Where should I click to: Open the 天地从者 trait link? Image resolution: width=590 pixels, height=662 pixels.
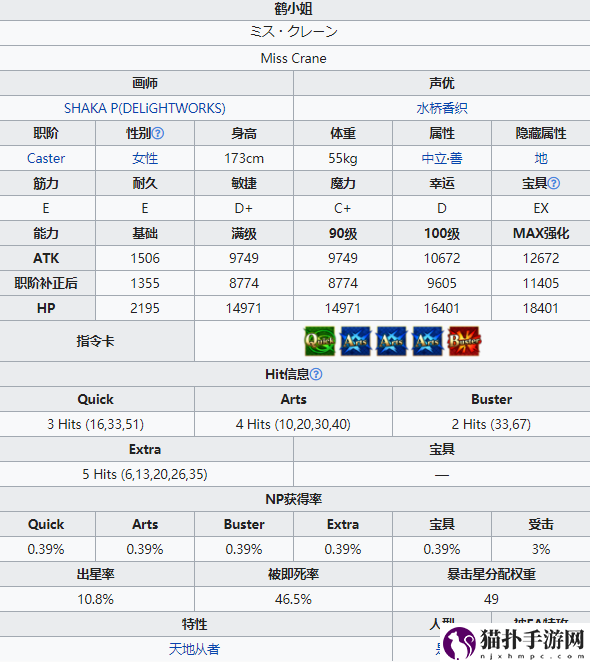coord(194,649)
